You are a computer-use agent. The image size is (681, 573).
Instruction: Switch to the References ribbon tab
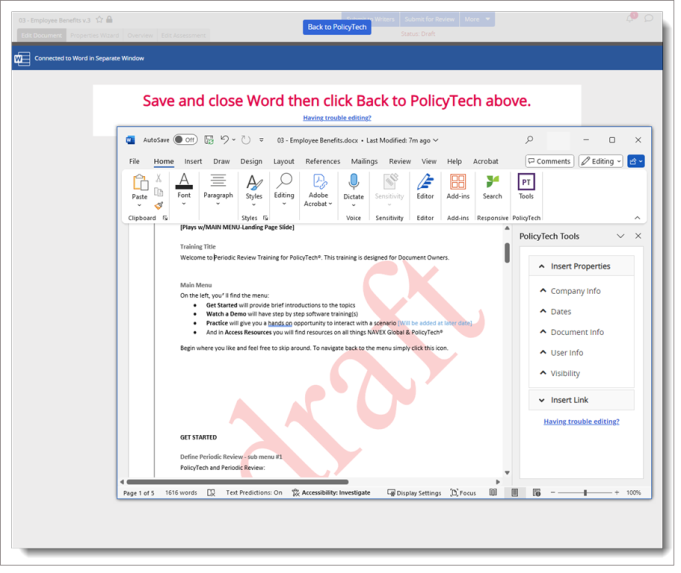click(x=323, y=161)
